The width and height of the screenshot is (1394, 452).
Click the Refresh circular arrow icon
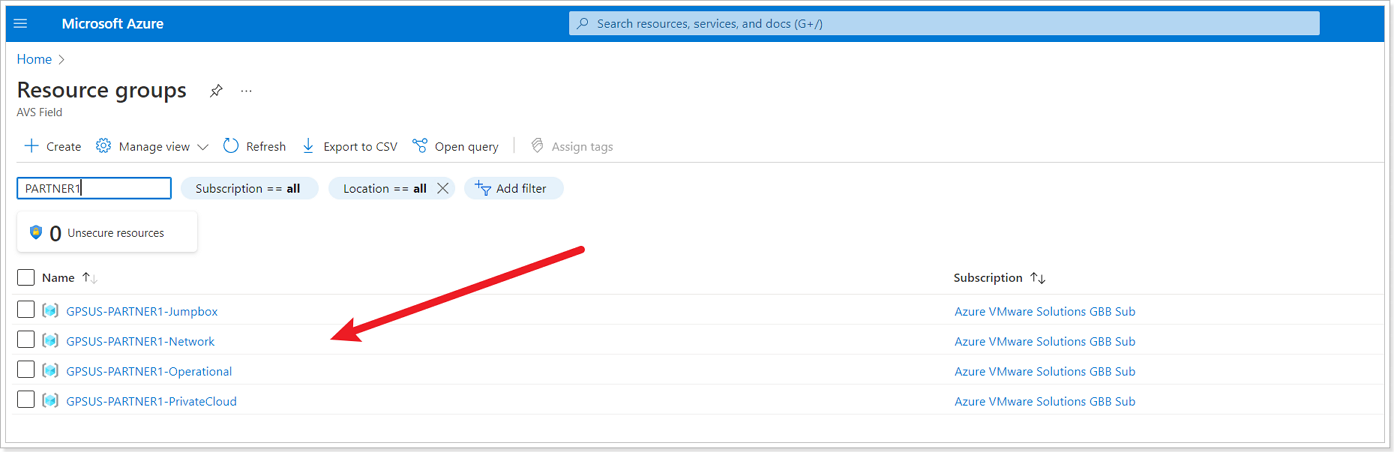click(231, 146)
